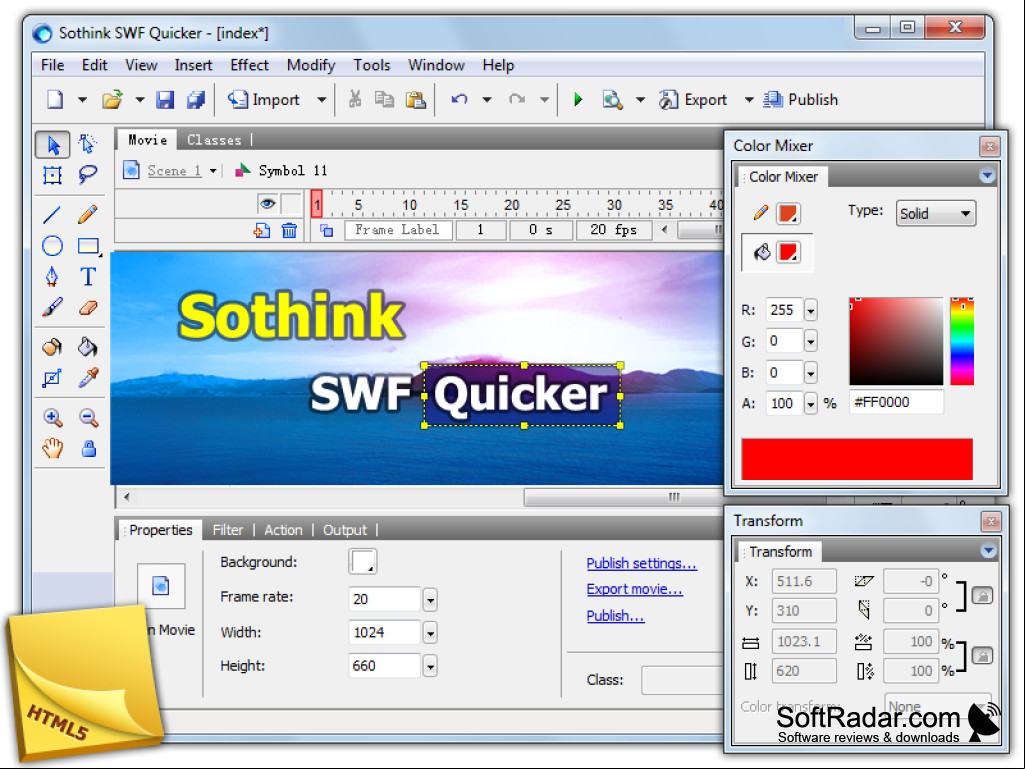Switch to the Classes tab
Image resolution: width=1025 pixels, height=769 pixels.
tap(214, 140)
